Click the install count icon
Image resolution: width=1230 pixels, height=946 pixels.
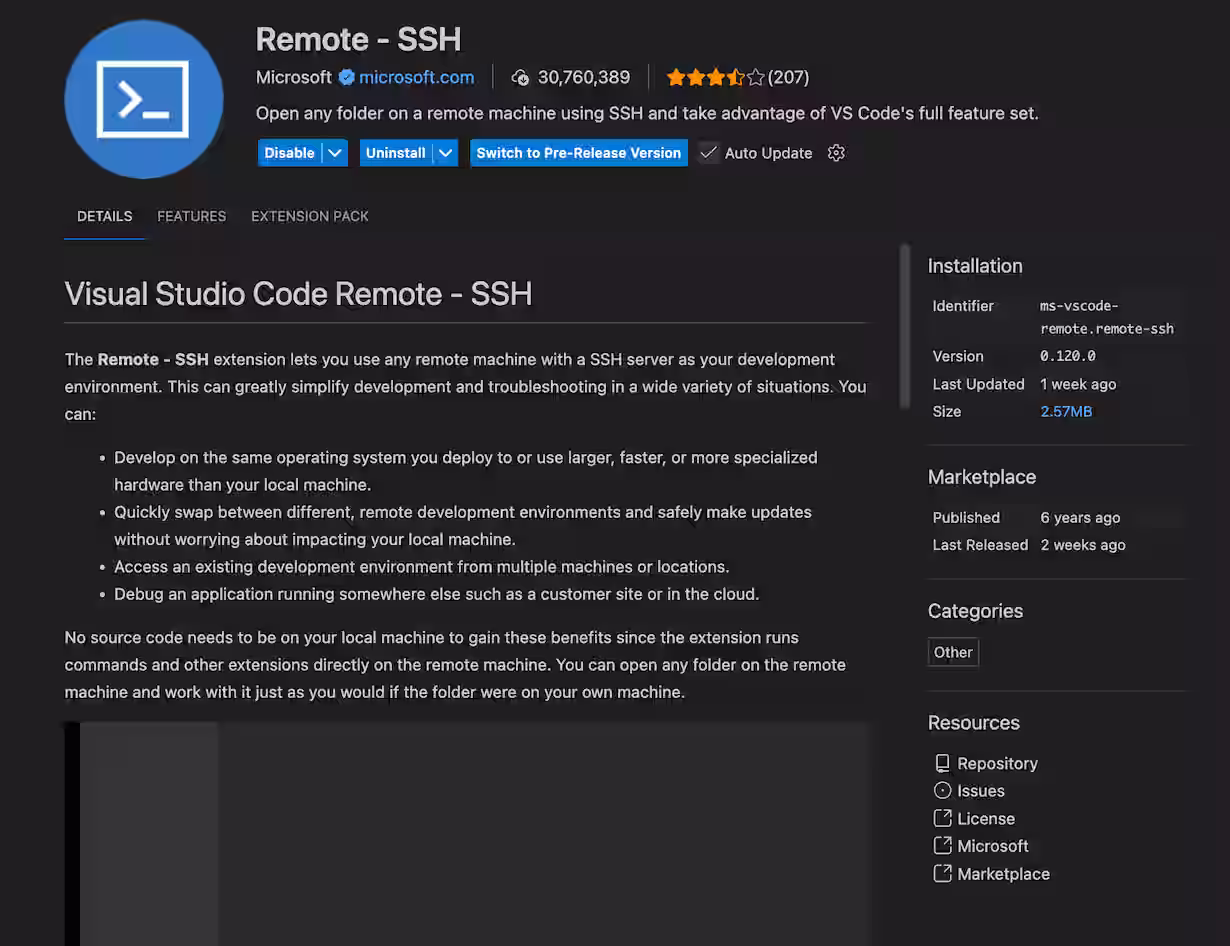(520, 77)
